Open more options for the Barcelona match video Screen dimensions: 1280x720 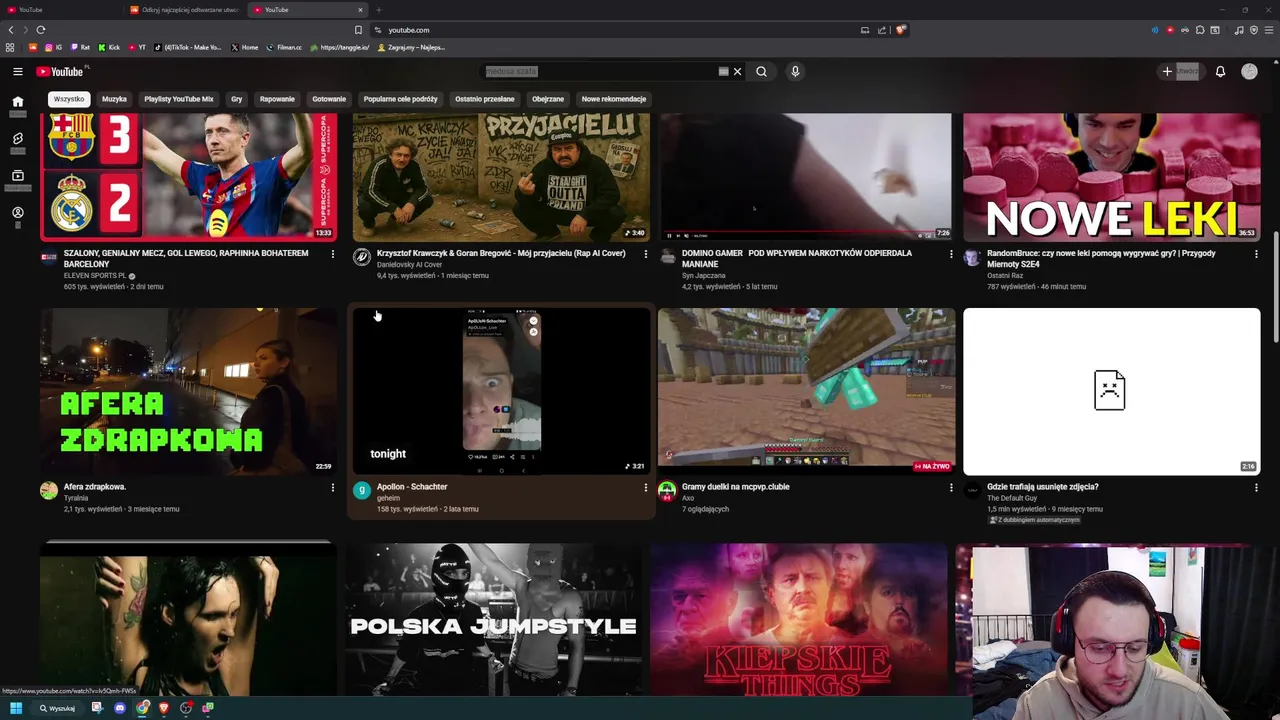333,254
